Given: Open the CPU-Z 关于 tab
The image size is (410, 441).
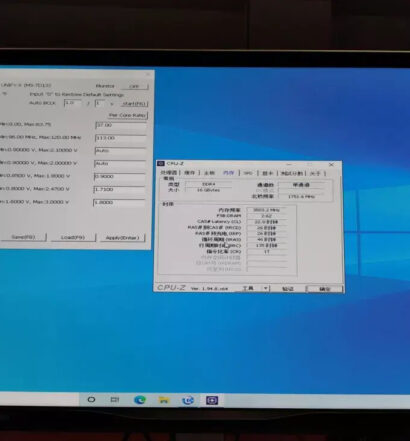Looking at the screenshot, I should pyautogui.click(x=315, y=173).
